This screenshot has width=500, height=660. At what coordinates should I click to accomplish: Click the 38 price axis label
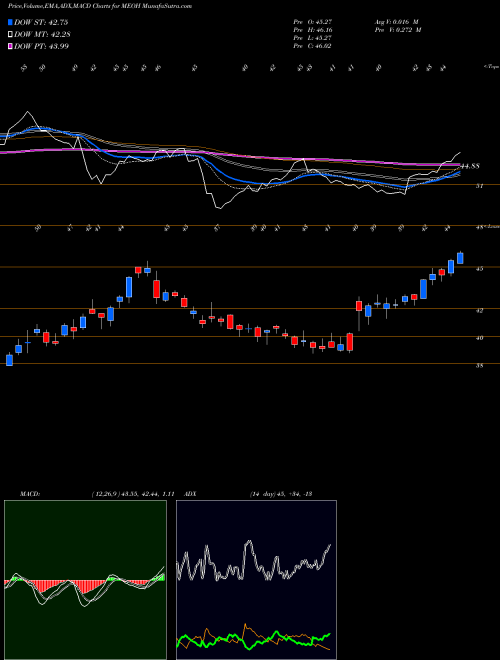point(479,366)
